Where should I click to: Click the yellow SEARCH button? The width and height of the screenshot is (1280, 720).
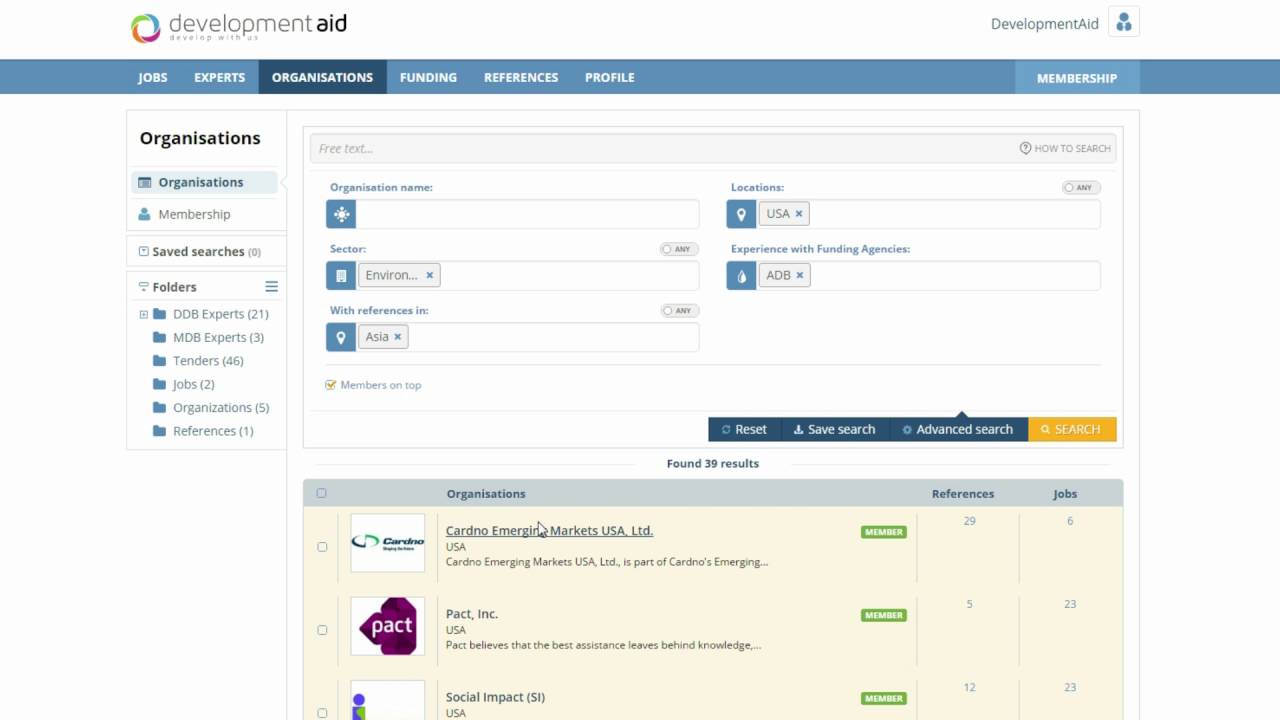(x=1072, y=429)
